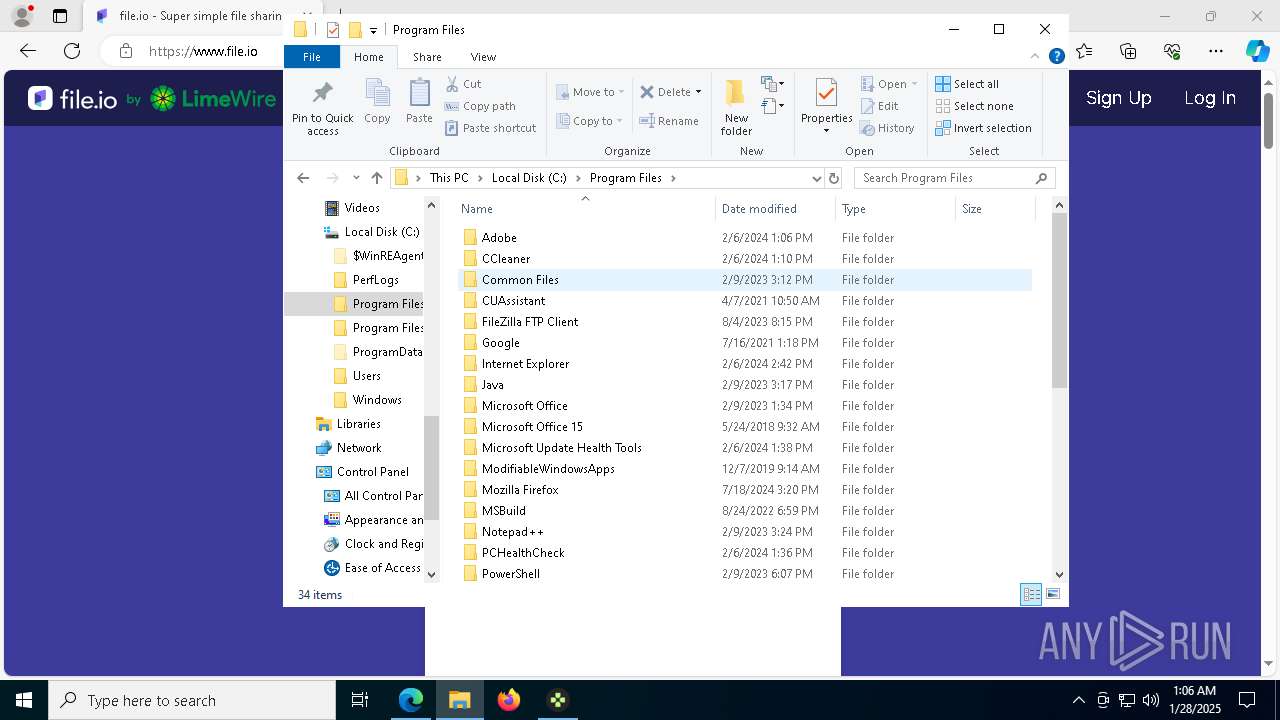Click the Open ribbon button
Image resolution: width=1280 pixels, height=720 pixels.
click(890, 84)
